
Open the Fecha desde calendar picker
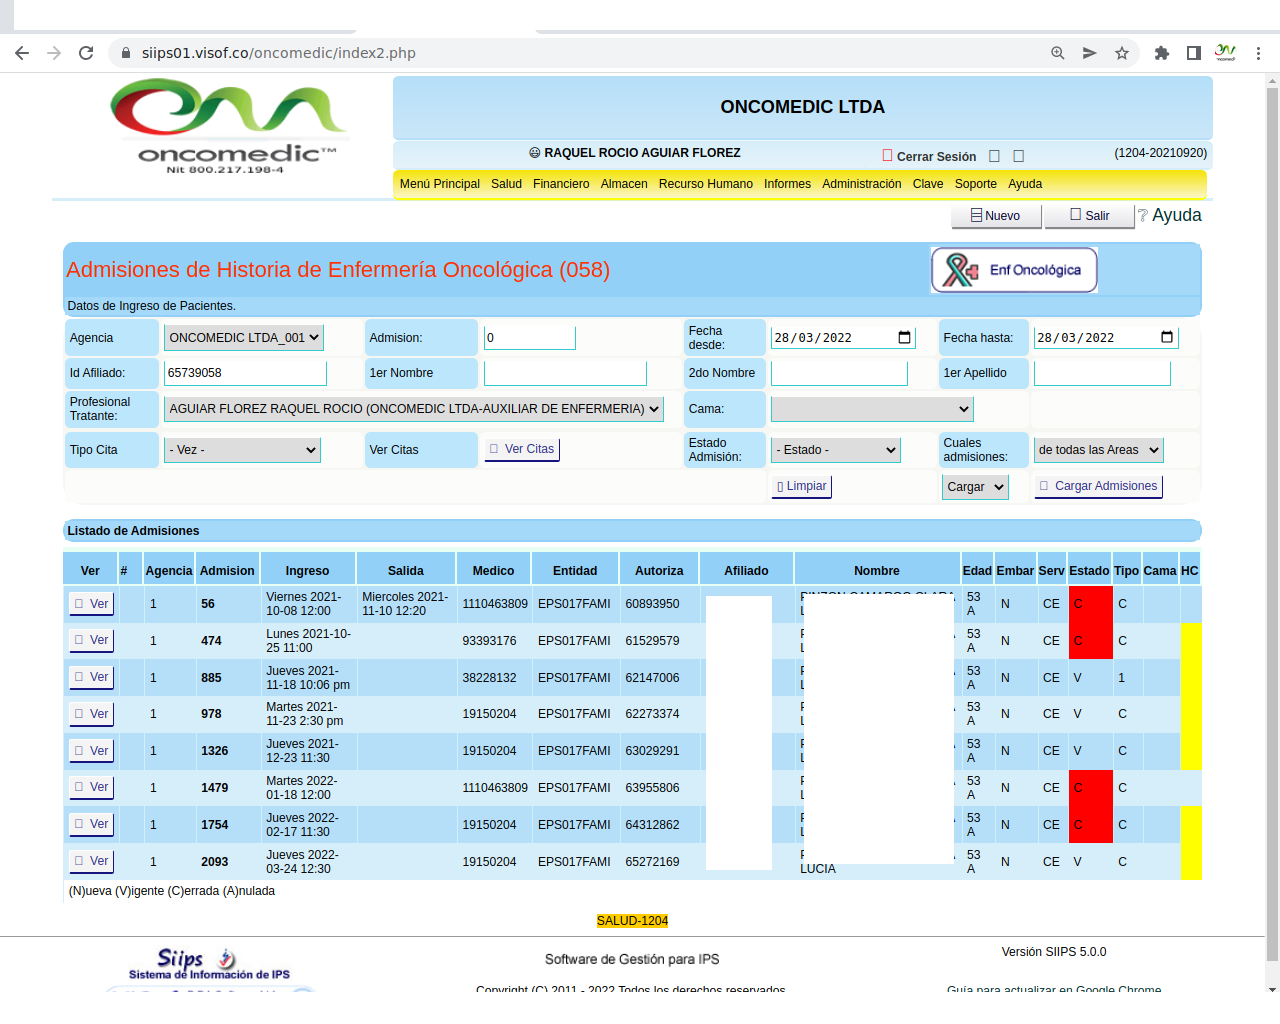point(904,338)
